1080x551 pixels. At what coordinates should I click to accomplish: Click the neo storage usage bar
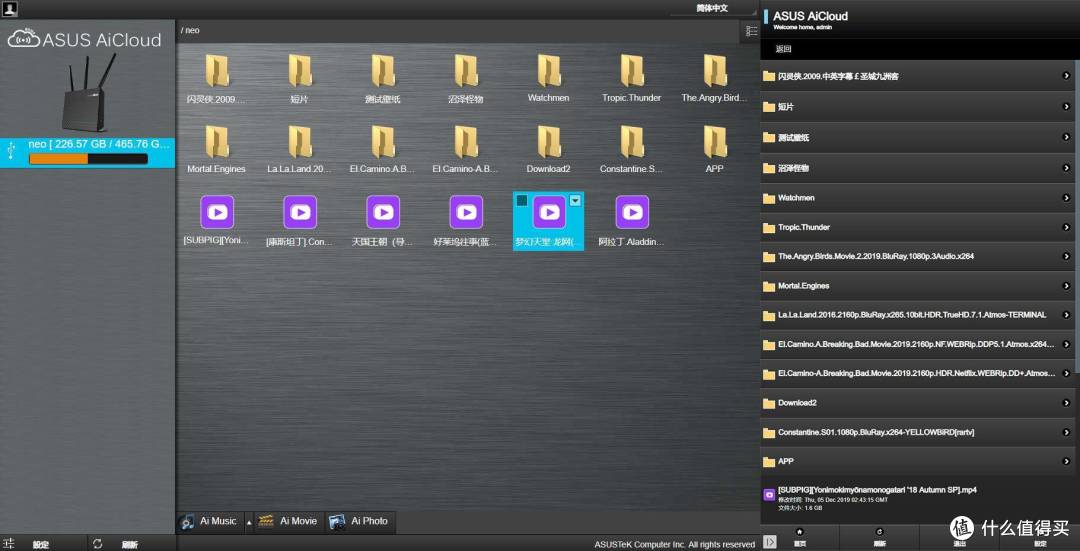(88, 159)
